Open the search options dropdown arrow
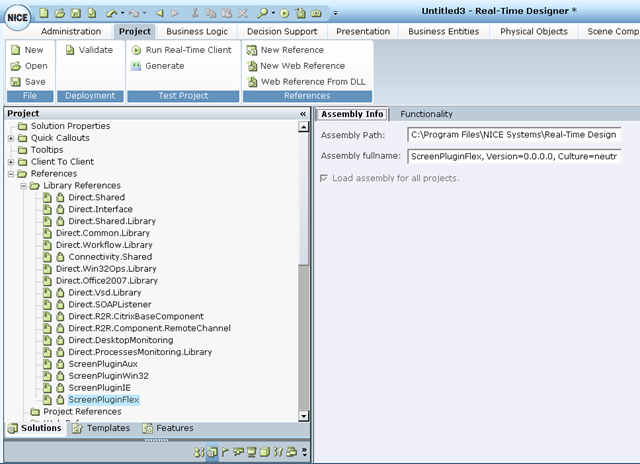Screen dimensions: 640x464 tap(273, 13)
